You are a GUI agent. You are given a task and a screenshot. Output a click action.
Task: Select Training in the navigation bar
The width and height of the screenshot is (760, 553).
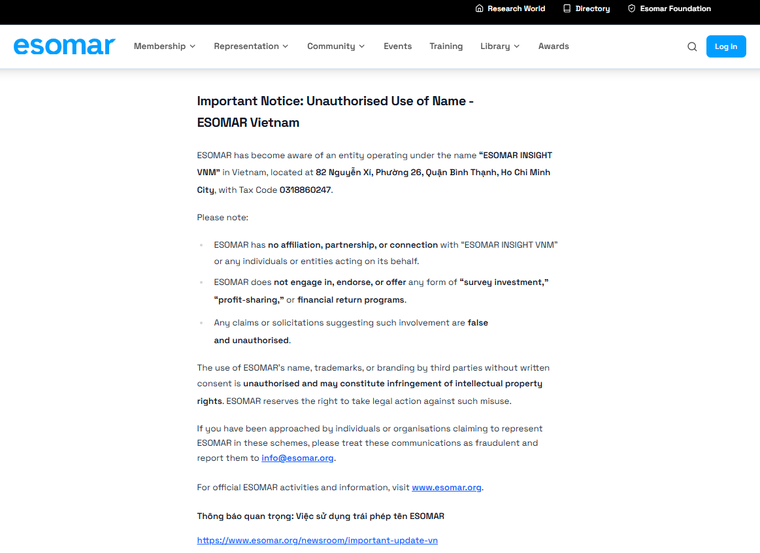pos(446,46)
